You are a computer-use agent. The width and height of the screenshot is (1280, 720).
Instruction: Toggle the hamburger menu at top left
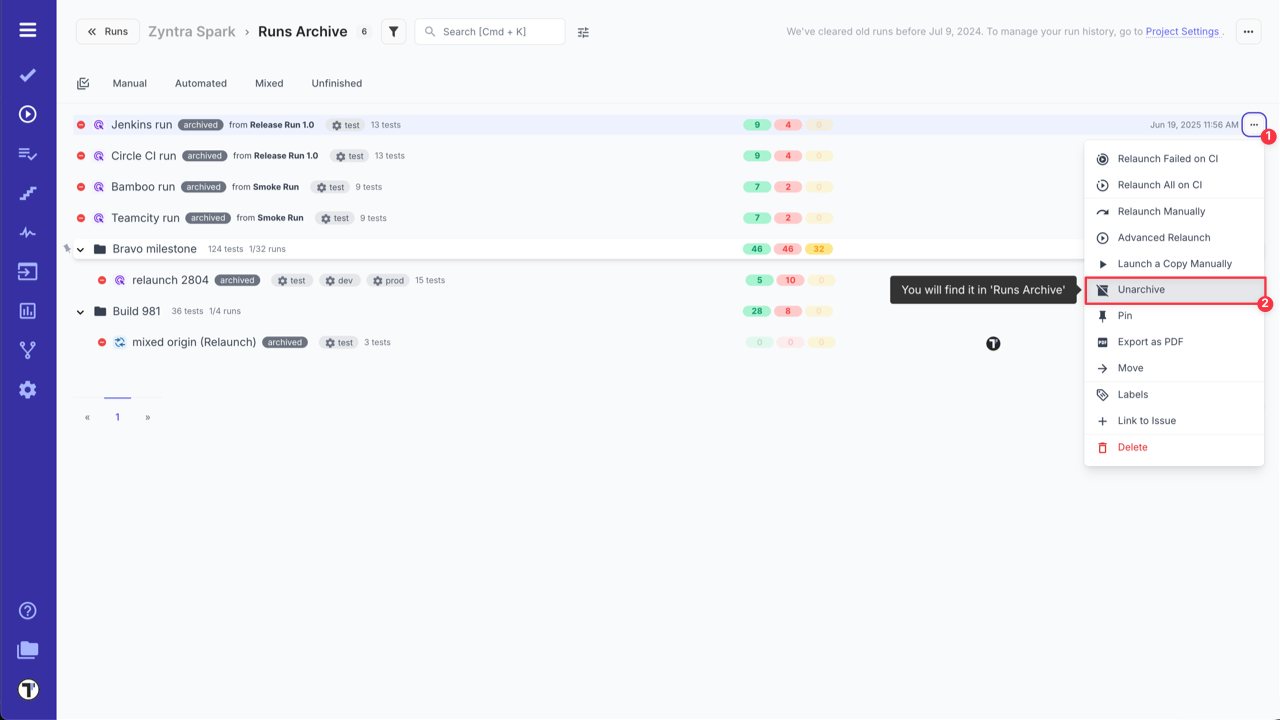click(x=27, y=28)
